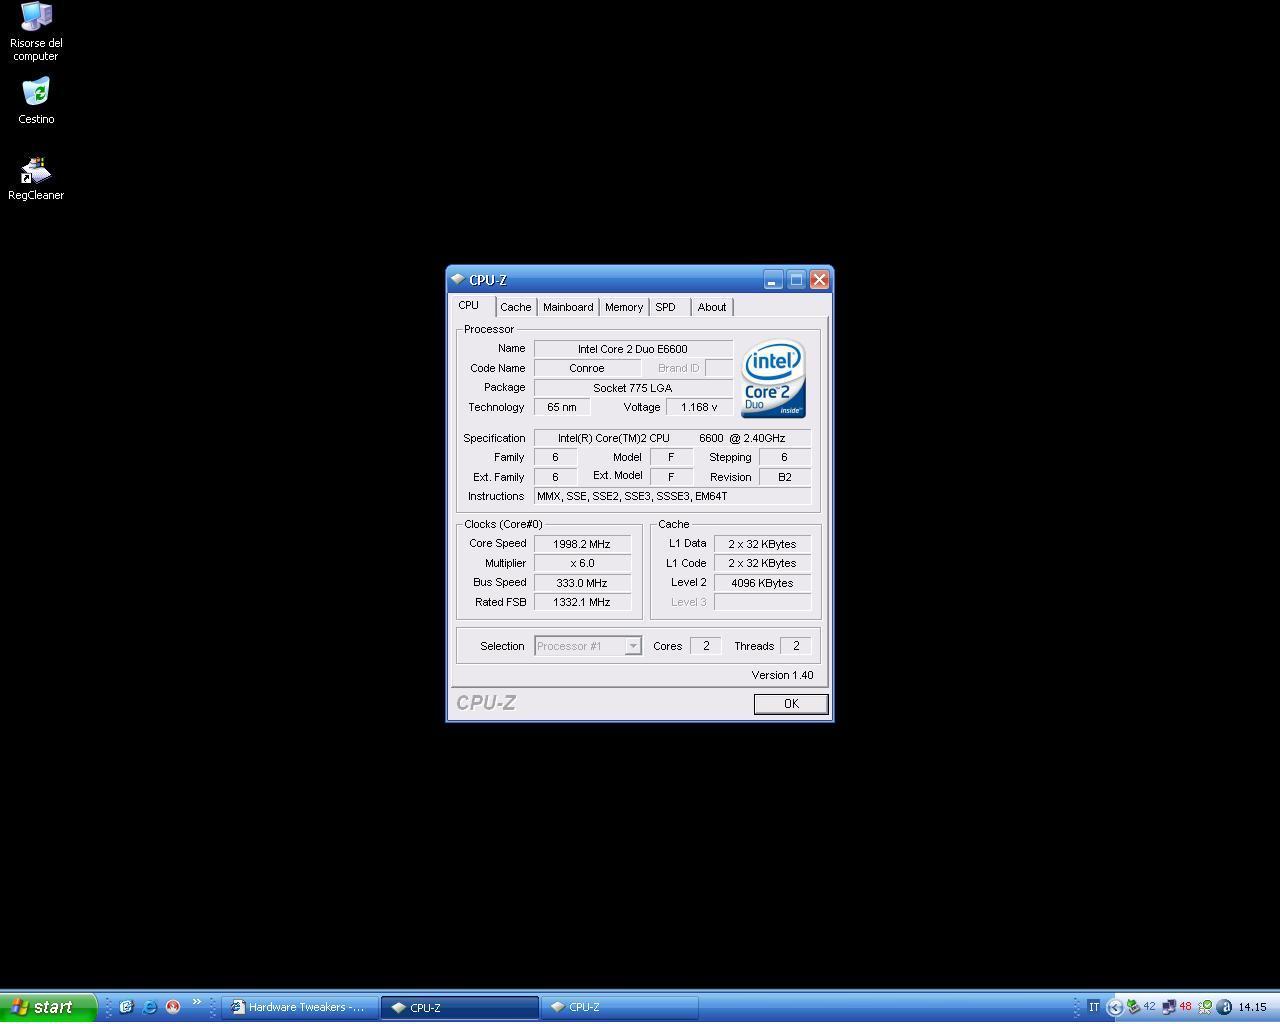Click the Multiplier value x 6.0

point(582,563)
